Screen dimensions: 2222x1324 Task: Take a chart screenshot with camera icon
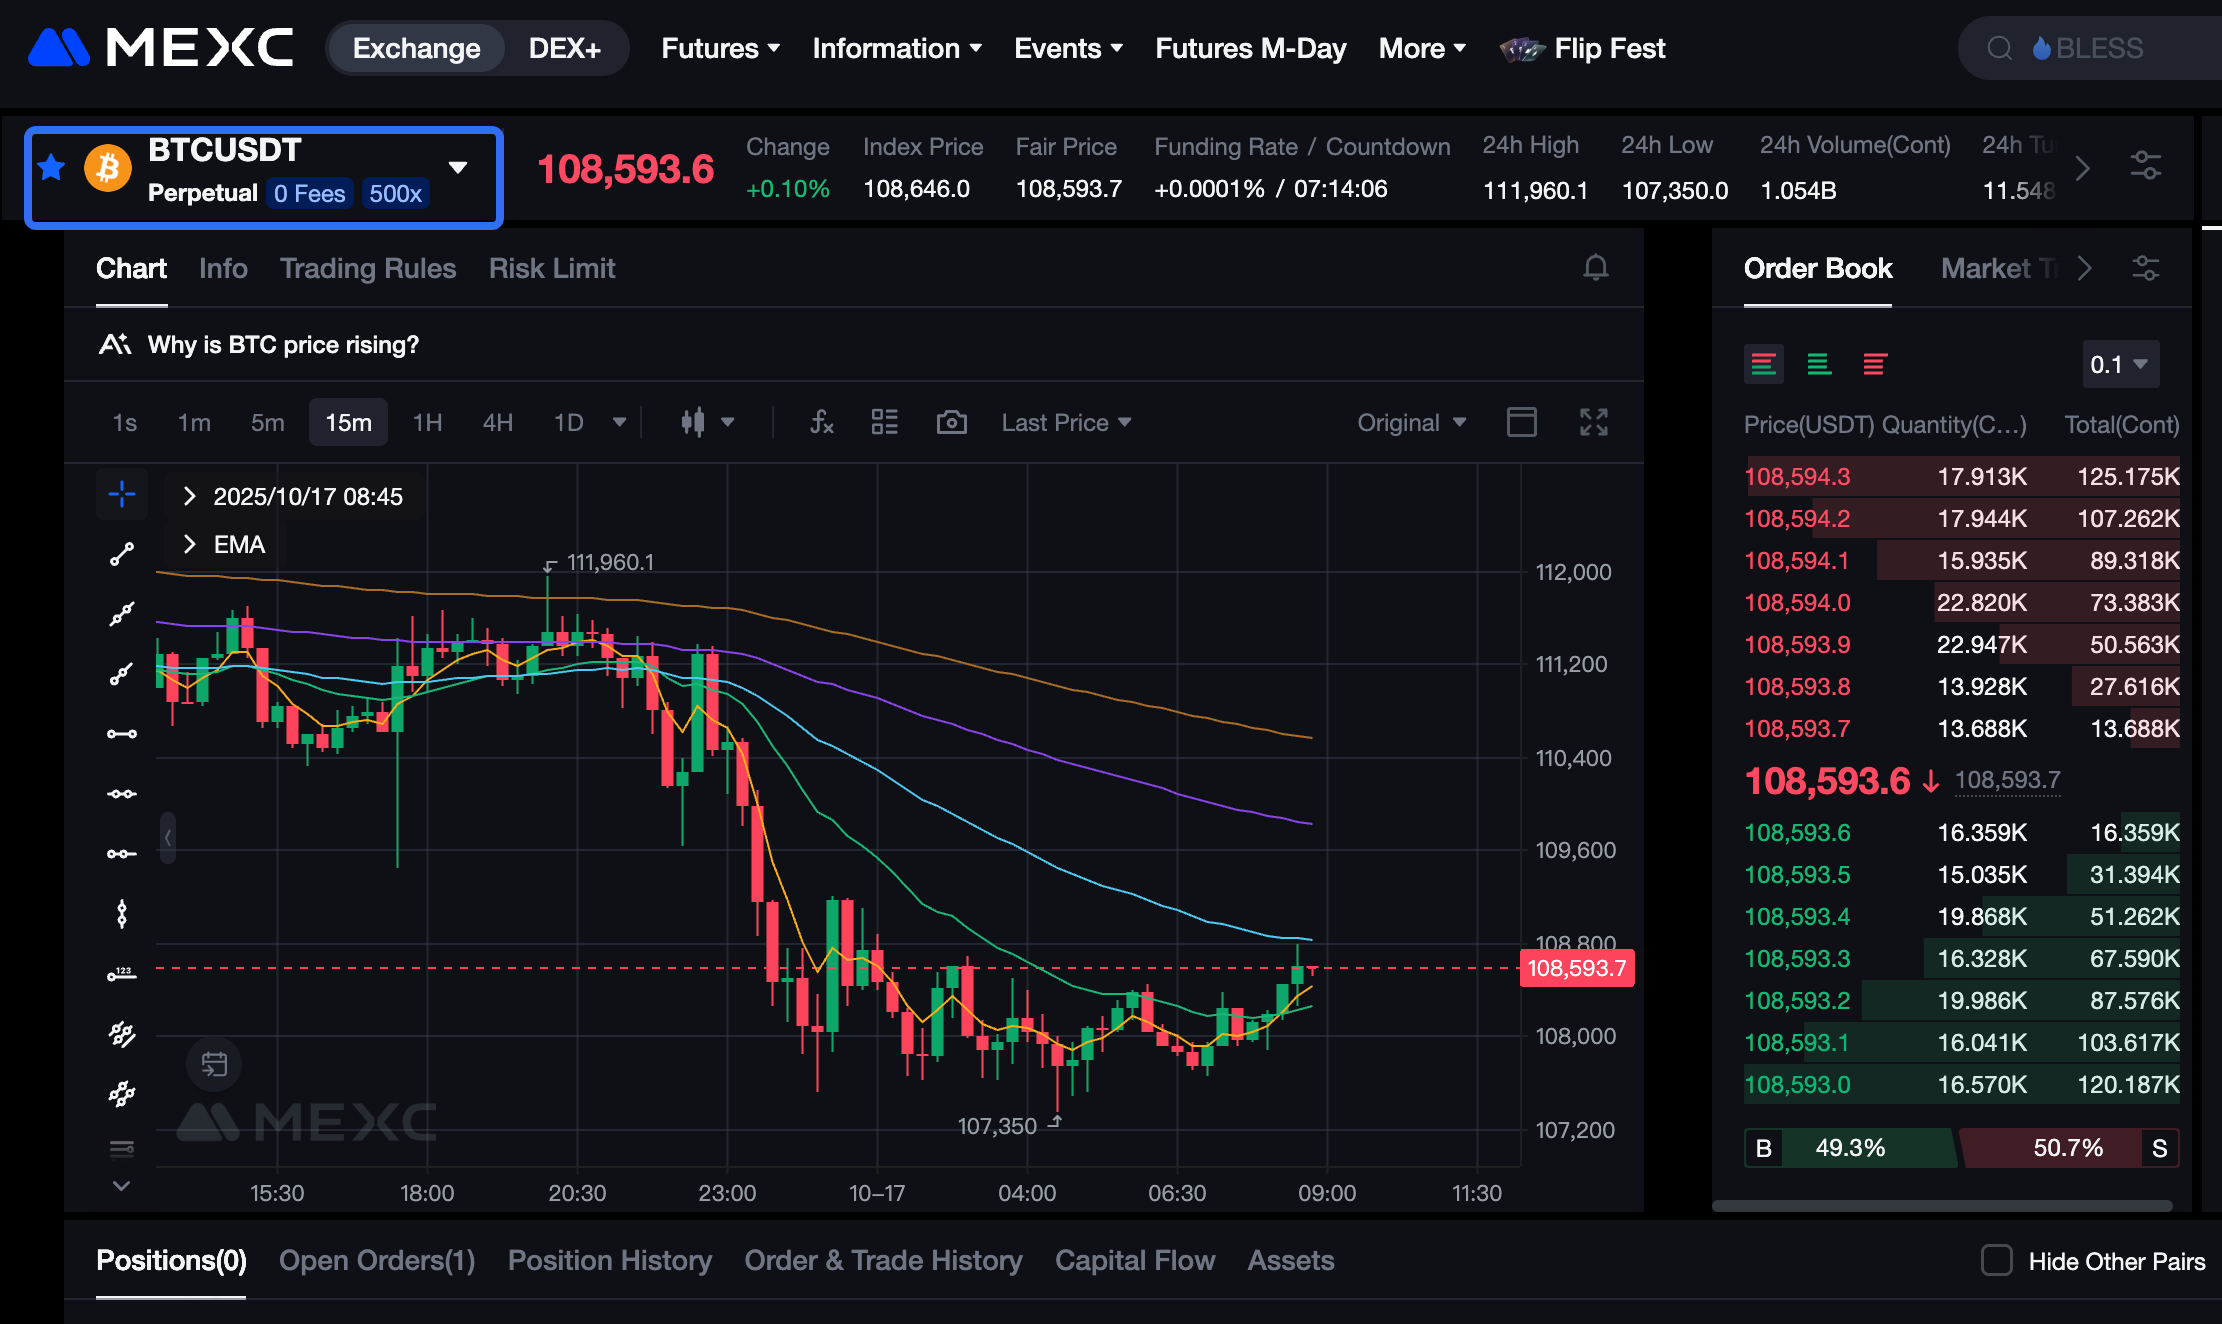point(951,422)
